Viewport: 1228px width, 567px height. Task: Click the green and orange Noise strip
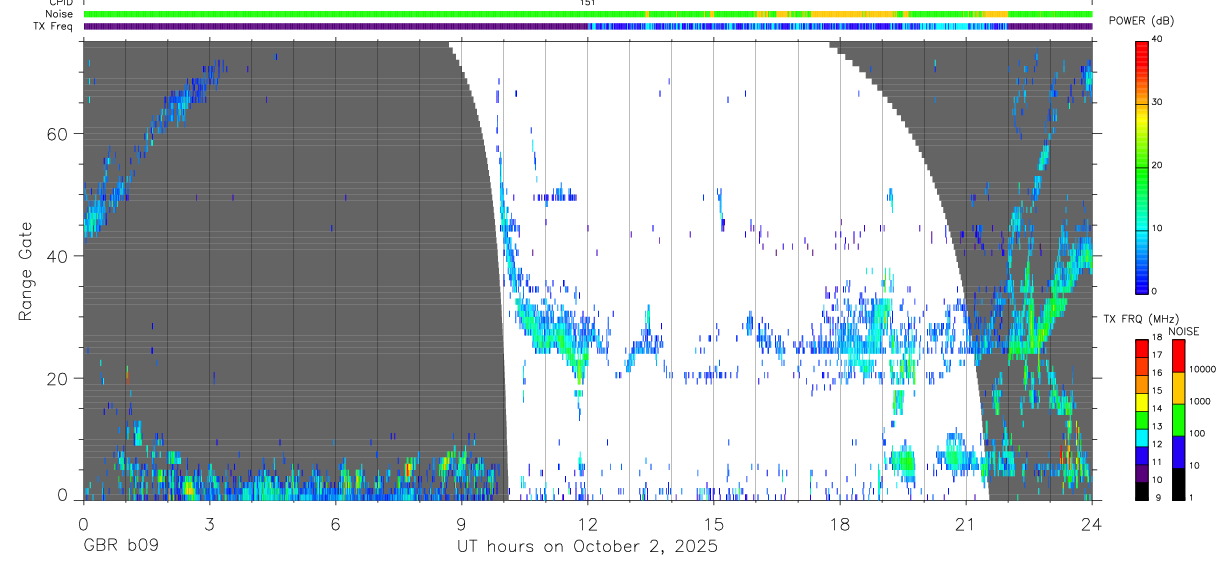[x=587, y=15]
